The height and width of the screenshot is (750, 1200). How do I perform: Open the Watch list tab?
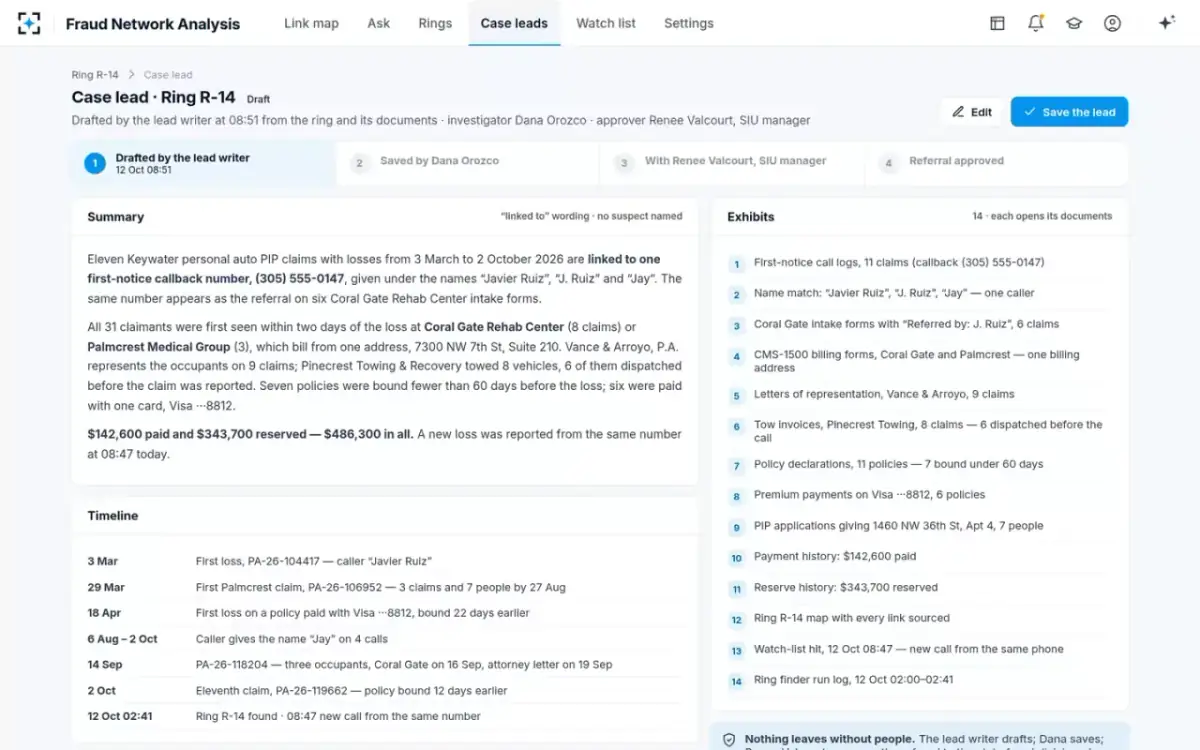[x=606, y=23]
